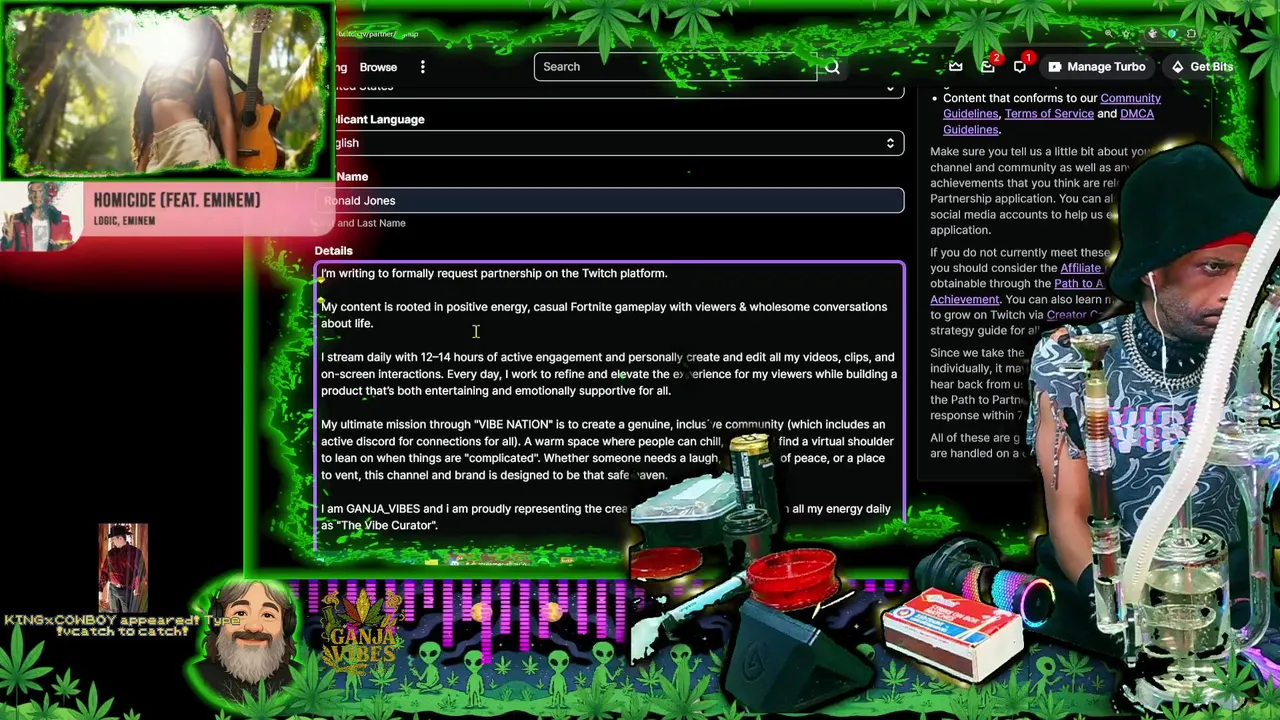This screenshot has height=720, width=1280.
Task: Click the Ganja Vibes logo overlay
Action: pyautogui.click(x=362, y=632)
